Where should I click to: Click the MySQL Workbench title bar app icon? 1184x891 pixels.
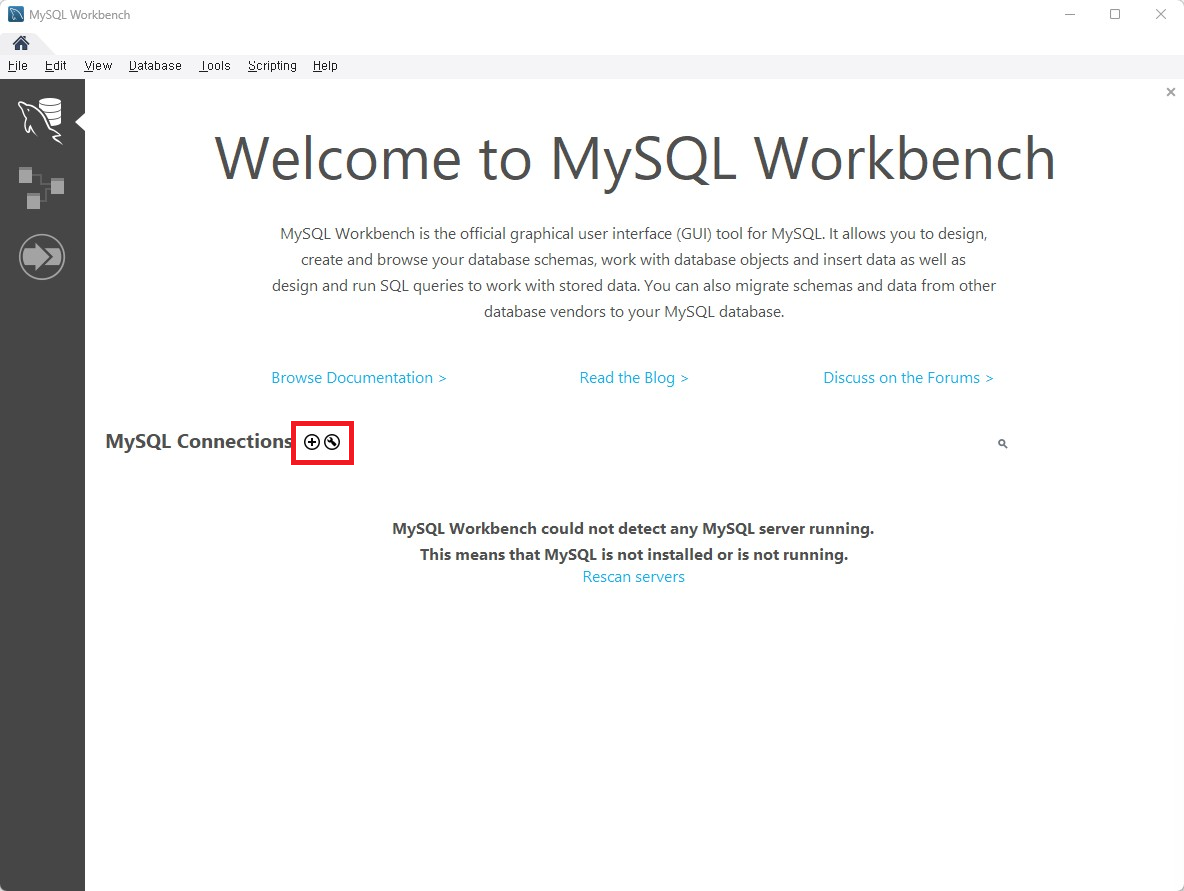pos(15,14)
